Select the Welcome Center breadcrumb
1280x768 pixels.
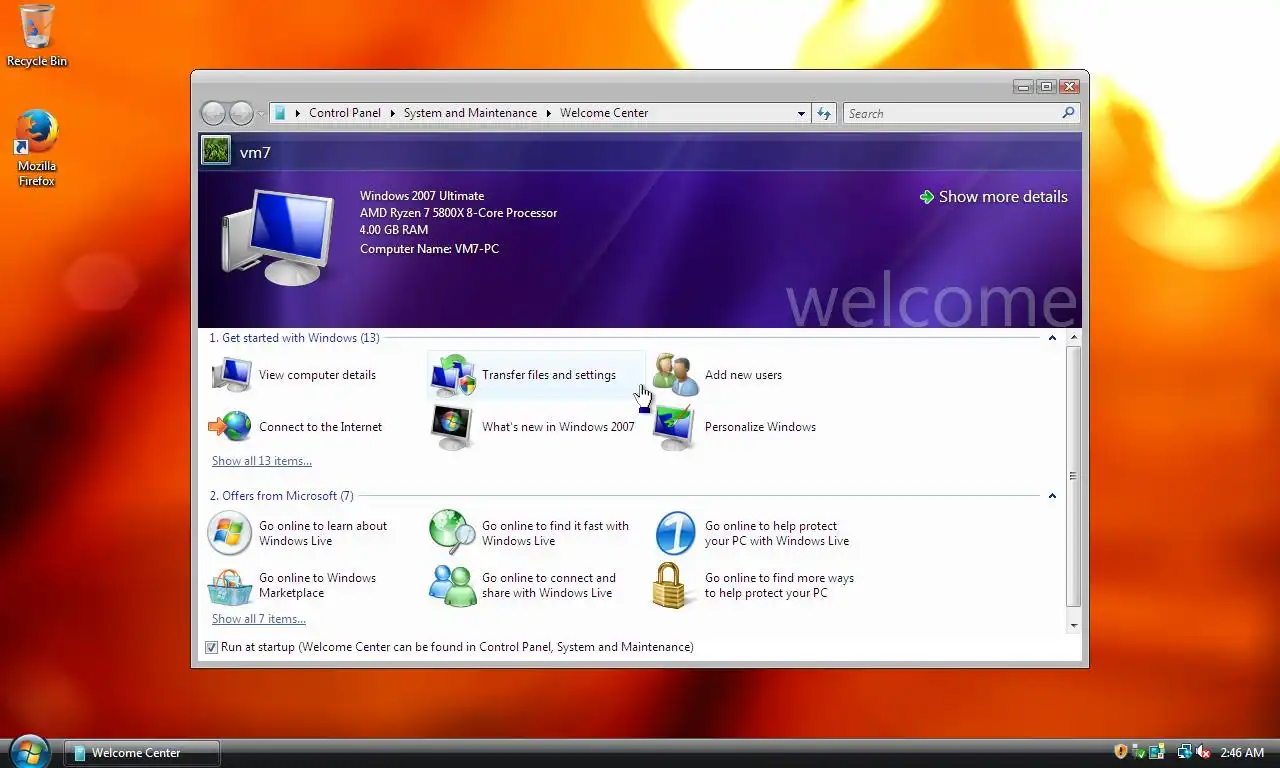604,113
